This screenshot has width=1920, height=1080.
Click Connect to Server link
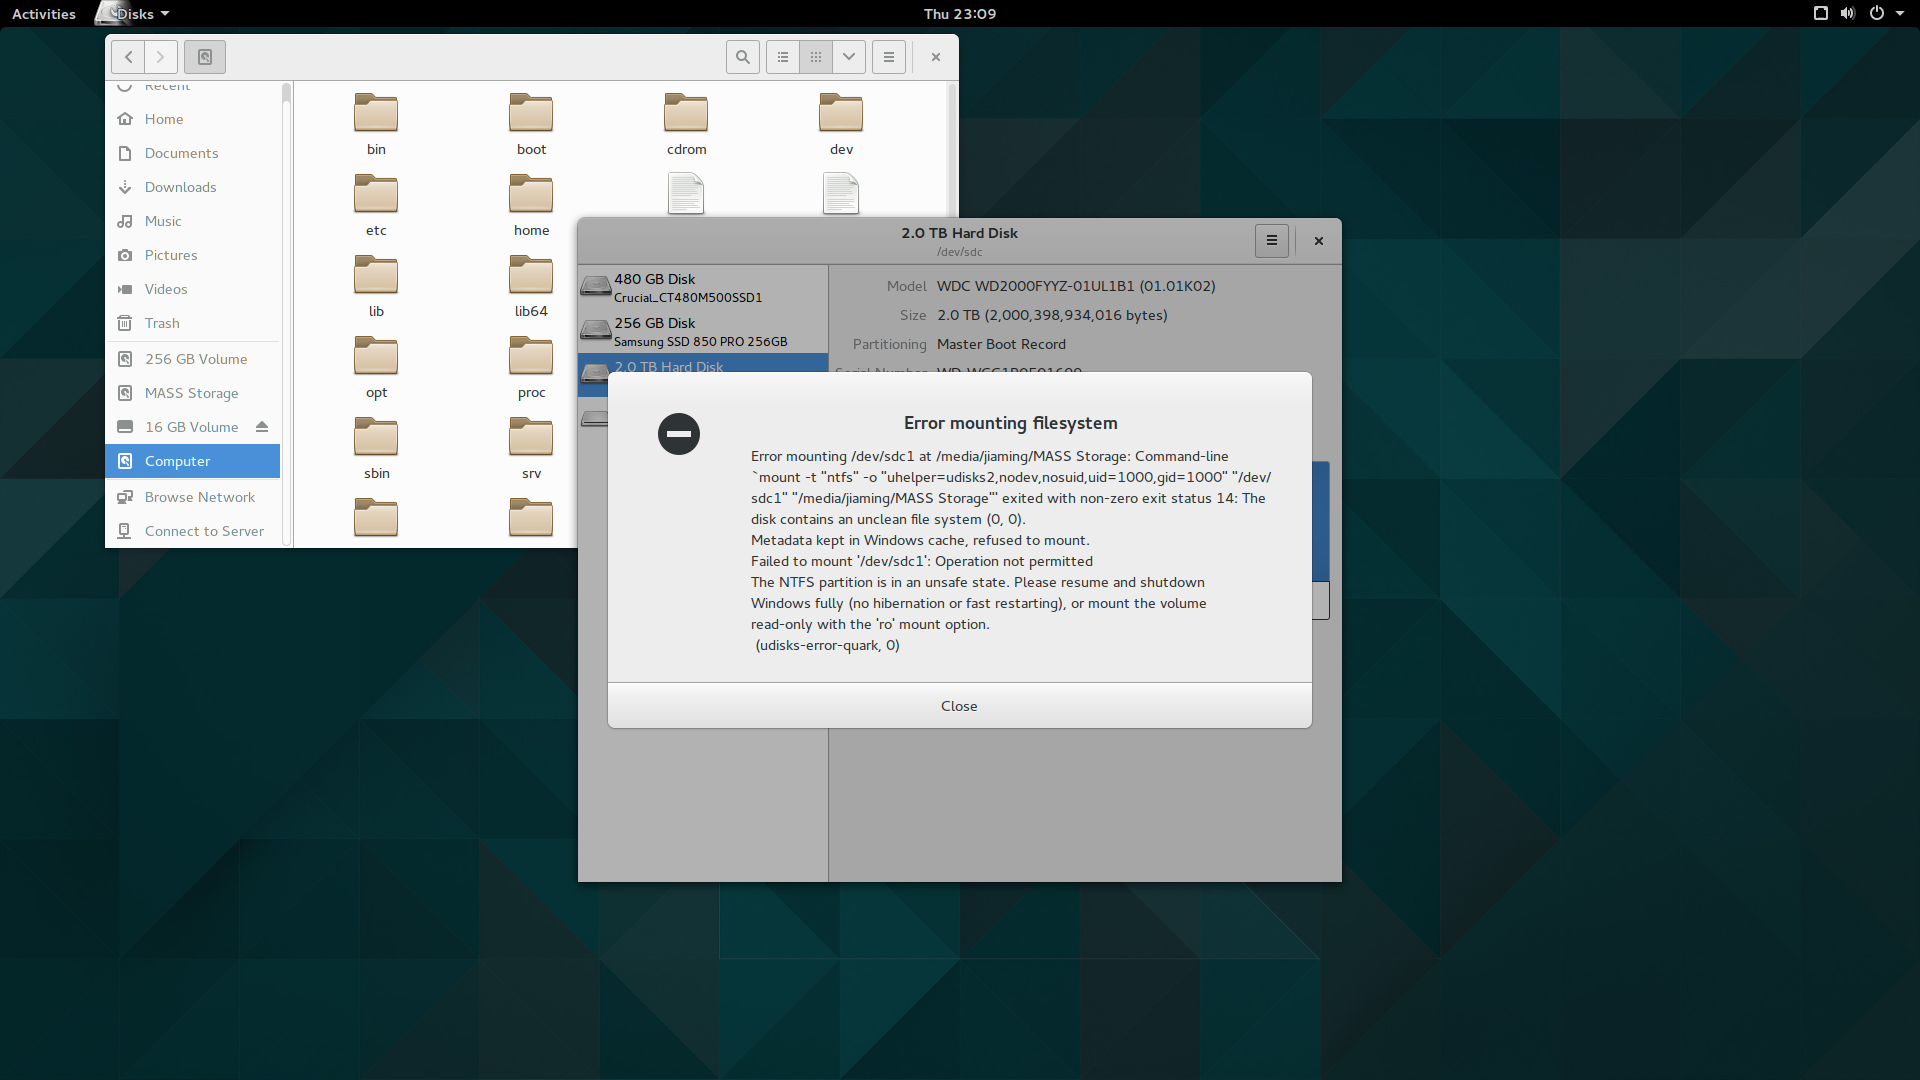(204, 531)
